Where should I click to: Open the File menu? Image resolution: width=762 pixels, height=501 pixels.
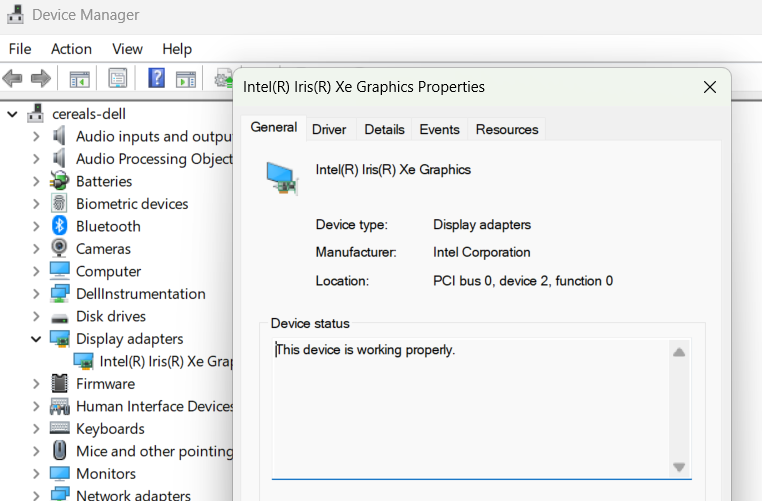click(x=20, y=49)
